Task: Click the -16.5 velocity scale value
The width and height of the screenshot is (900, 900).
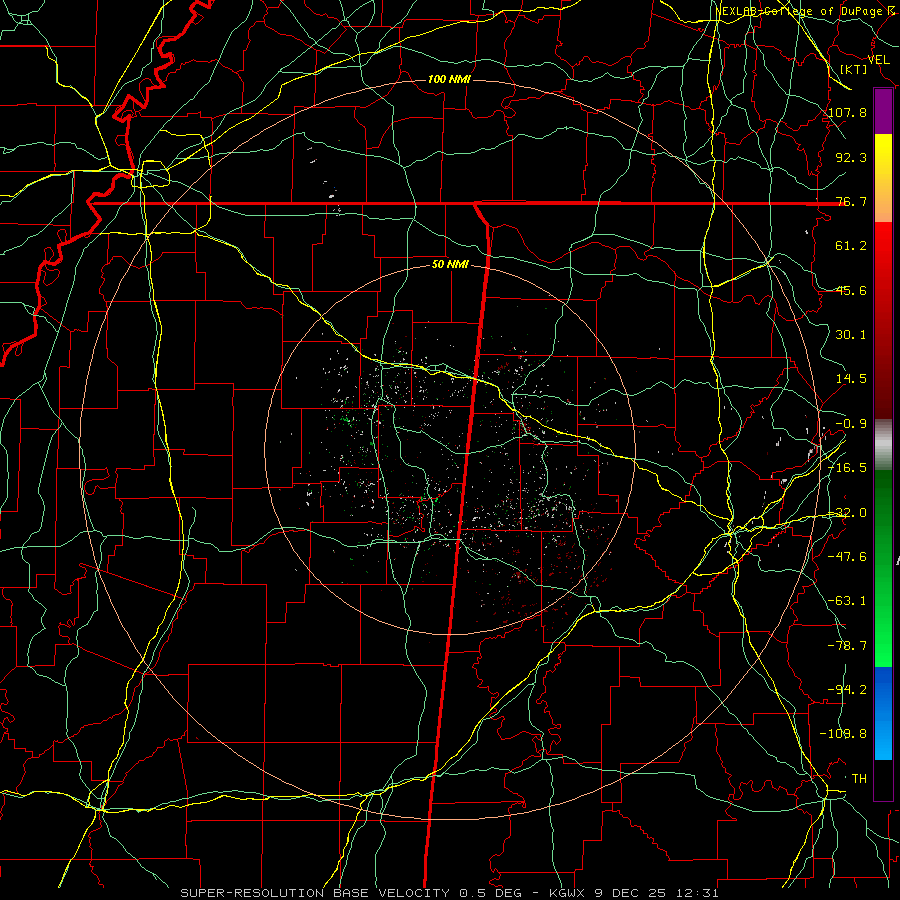Action: [848, 468]
